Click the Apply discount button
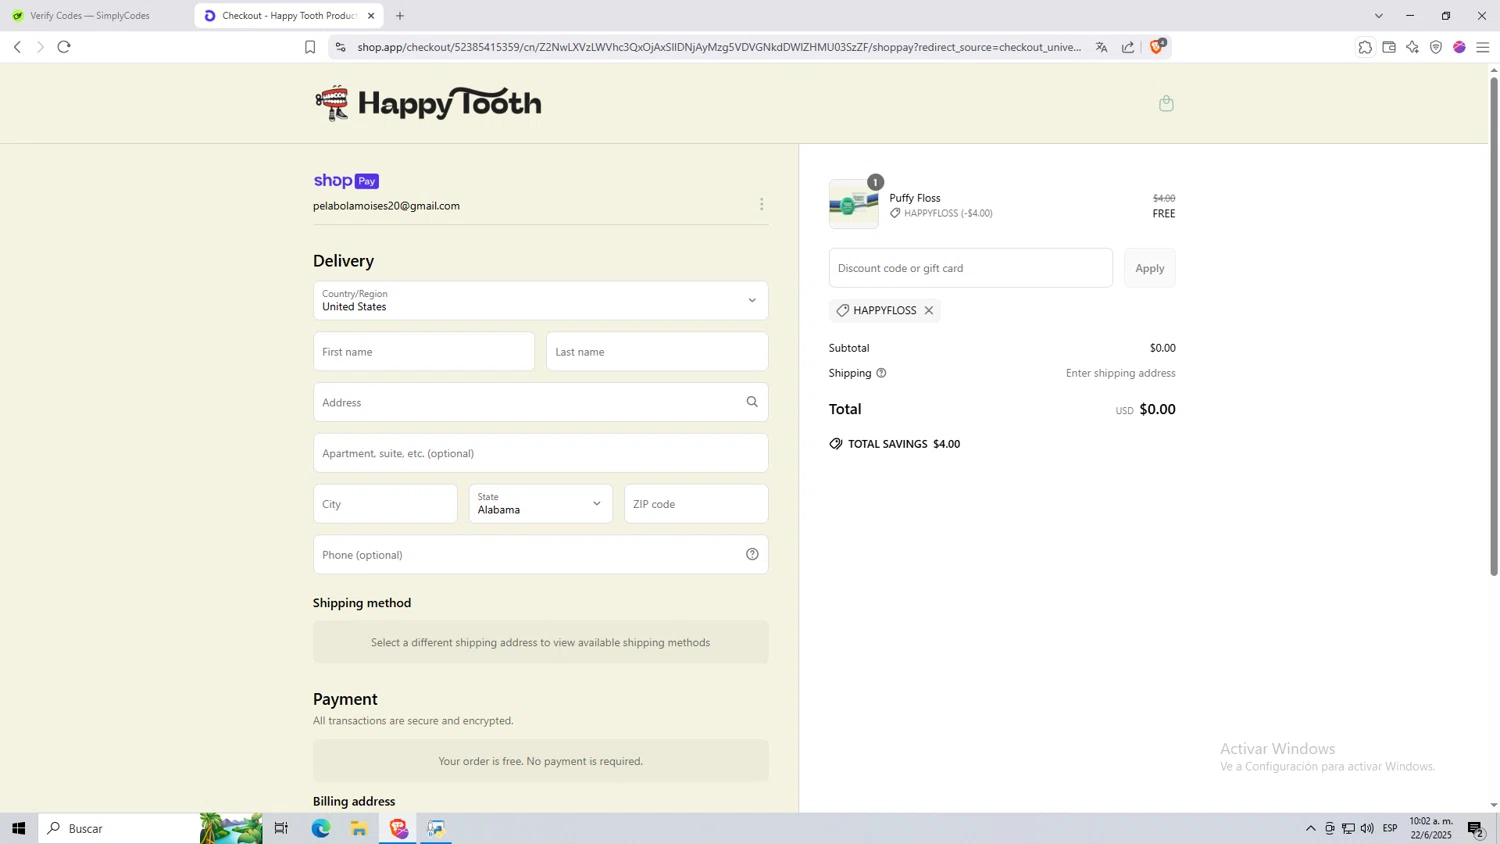The width and height of the screenshot is (1500, 844). point(1150,268)
